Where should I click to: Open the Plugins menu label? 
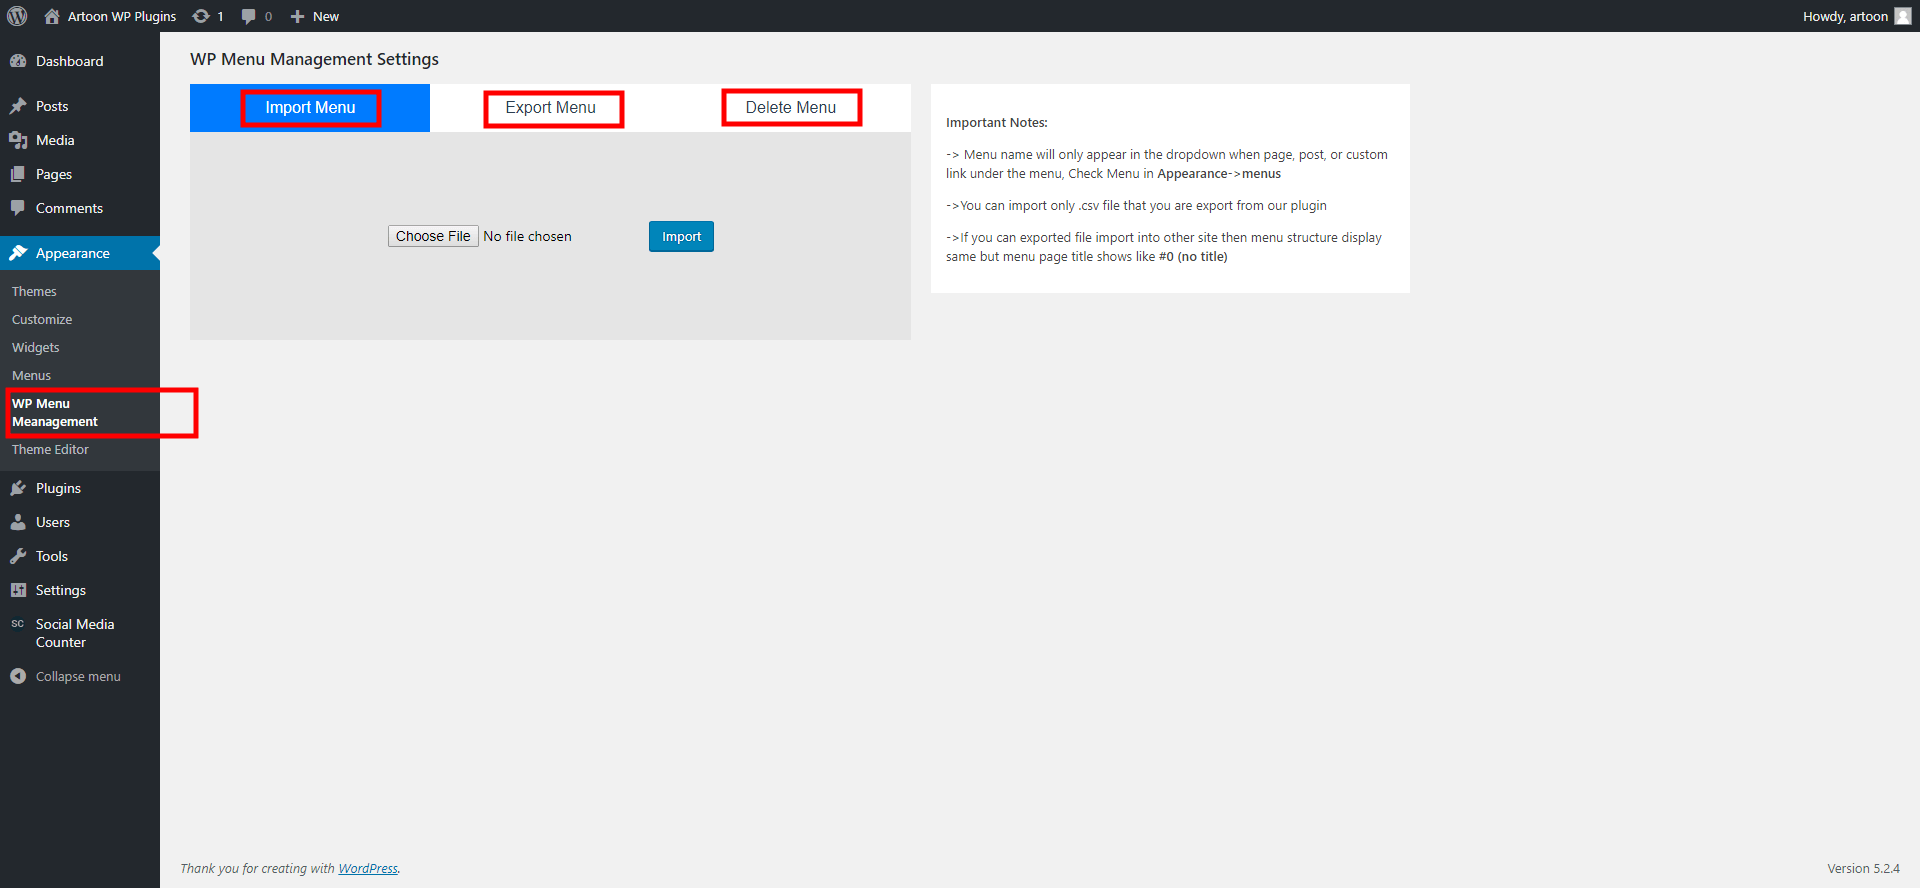(58, 488)
